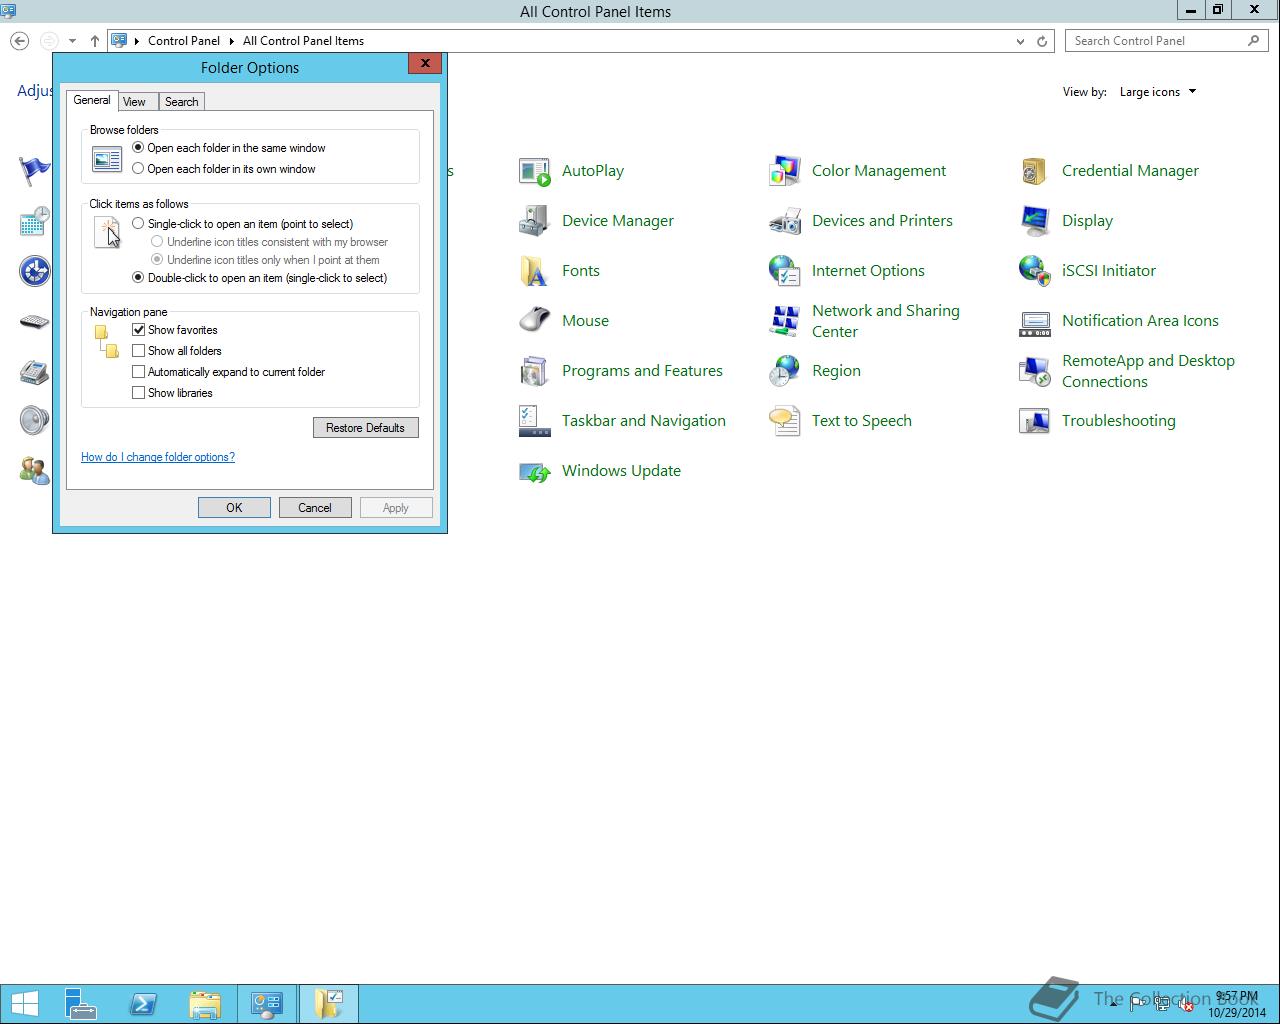Open the Mouse settings icon
This screenshot has width=1280, height=1024.
pyautogui.click(x=535, y=321)
